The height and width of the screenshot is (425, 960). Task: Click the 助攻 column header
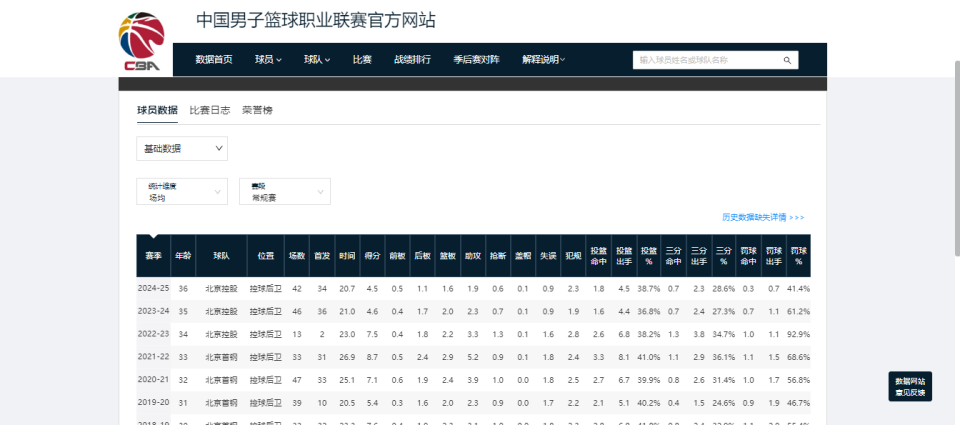pyautogui.click(x=473, y=256)
